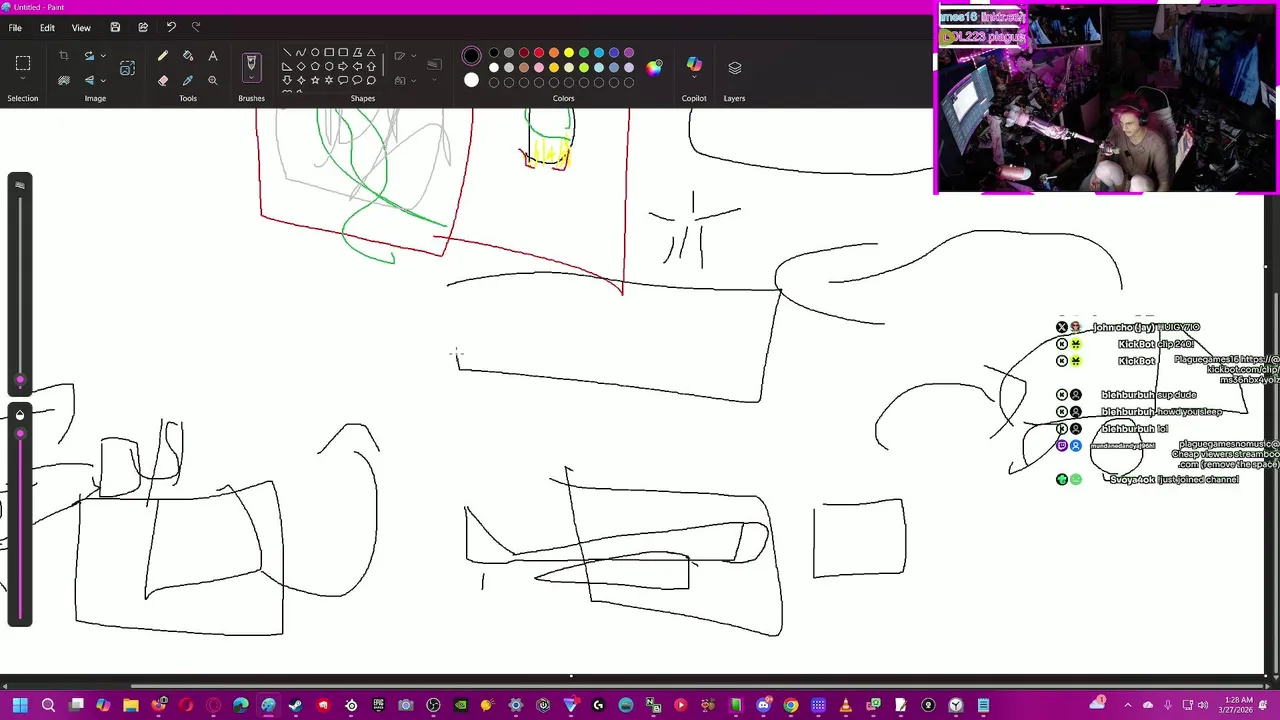Open Google Chrome from taskbar
Image resolution: width=1280 pixels, height=720 pixels.
pos(791,706)
